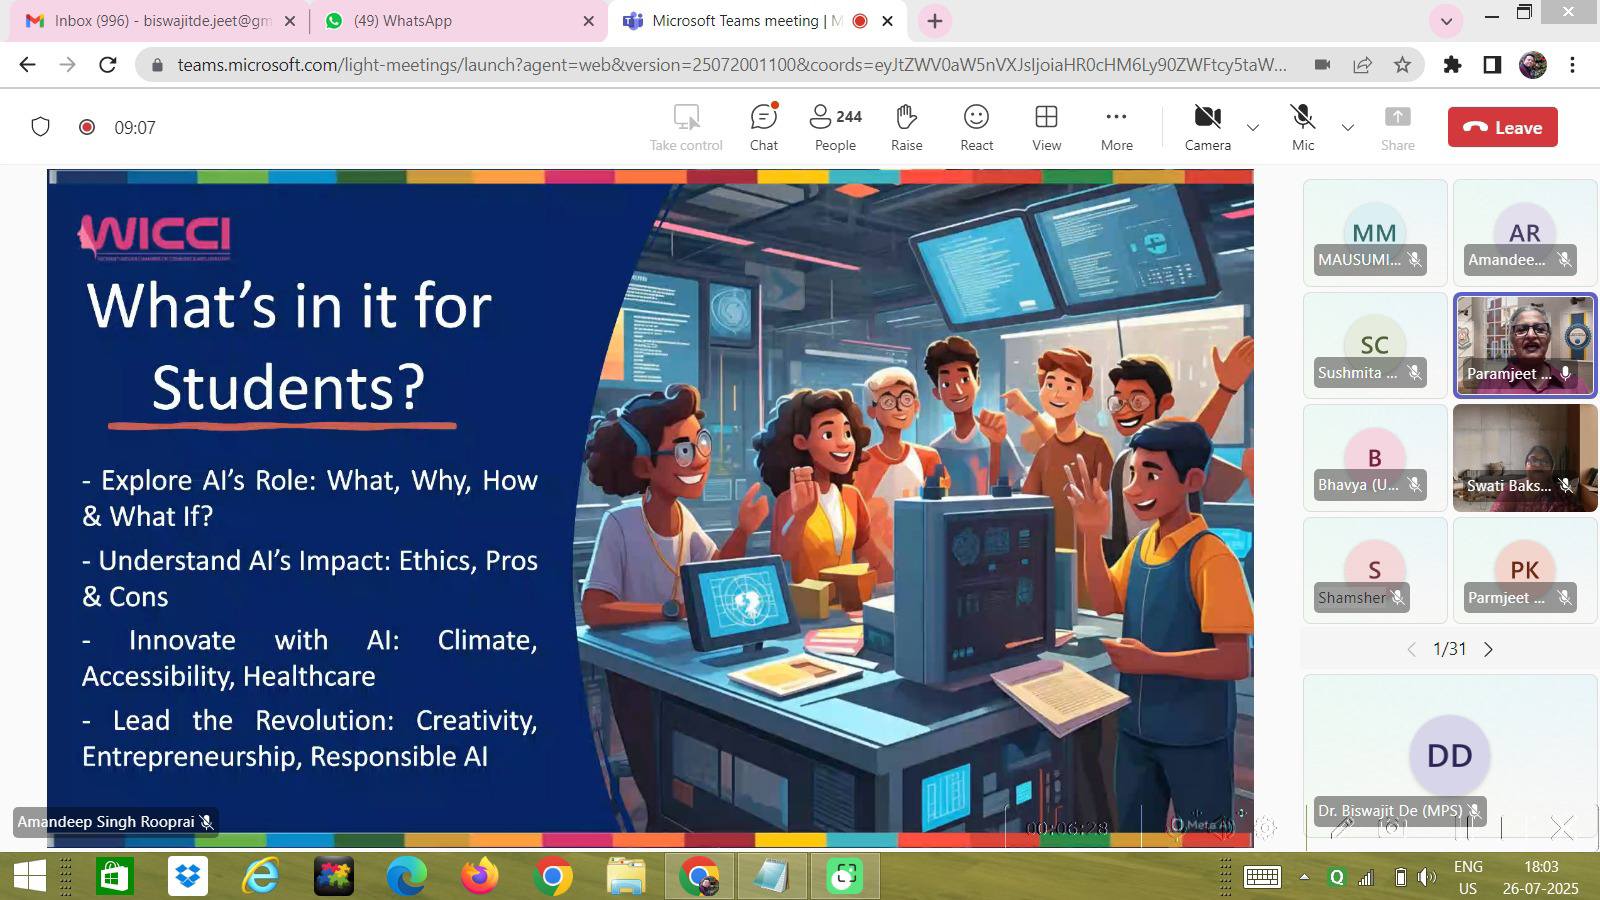Toggle the Camera on
Viewport: 1600px width, 900px height.
tap(1207, 127)
